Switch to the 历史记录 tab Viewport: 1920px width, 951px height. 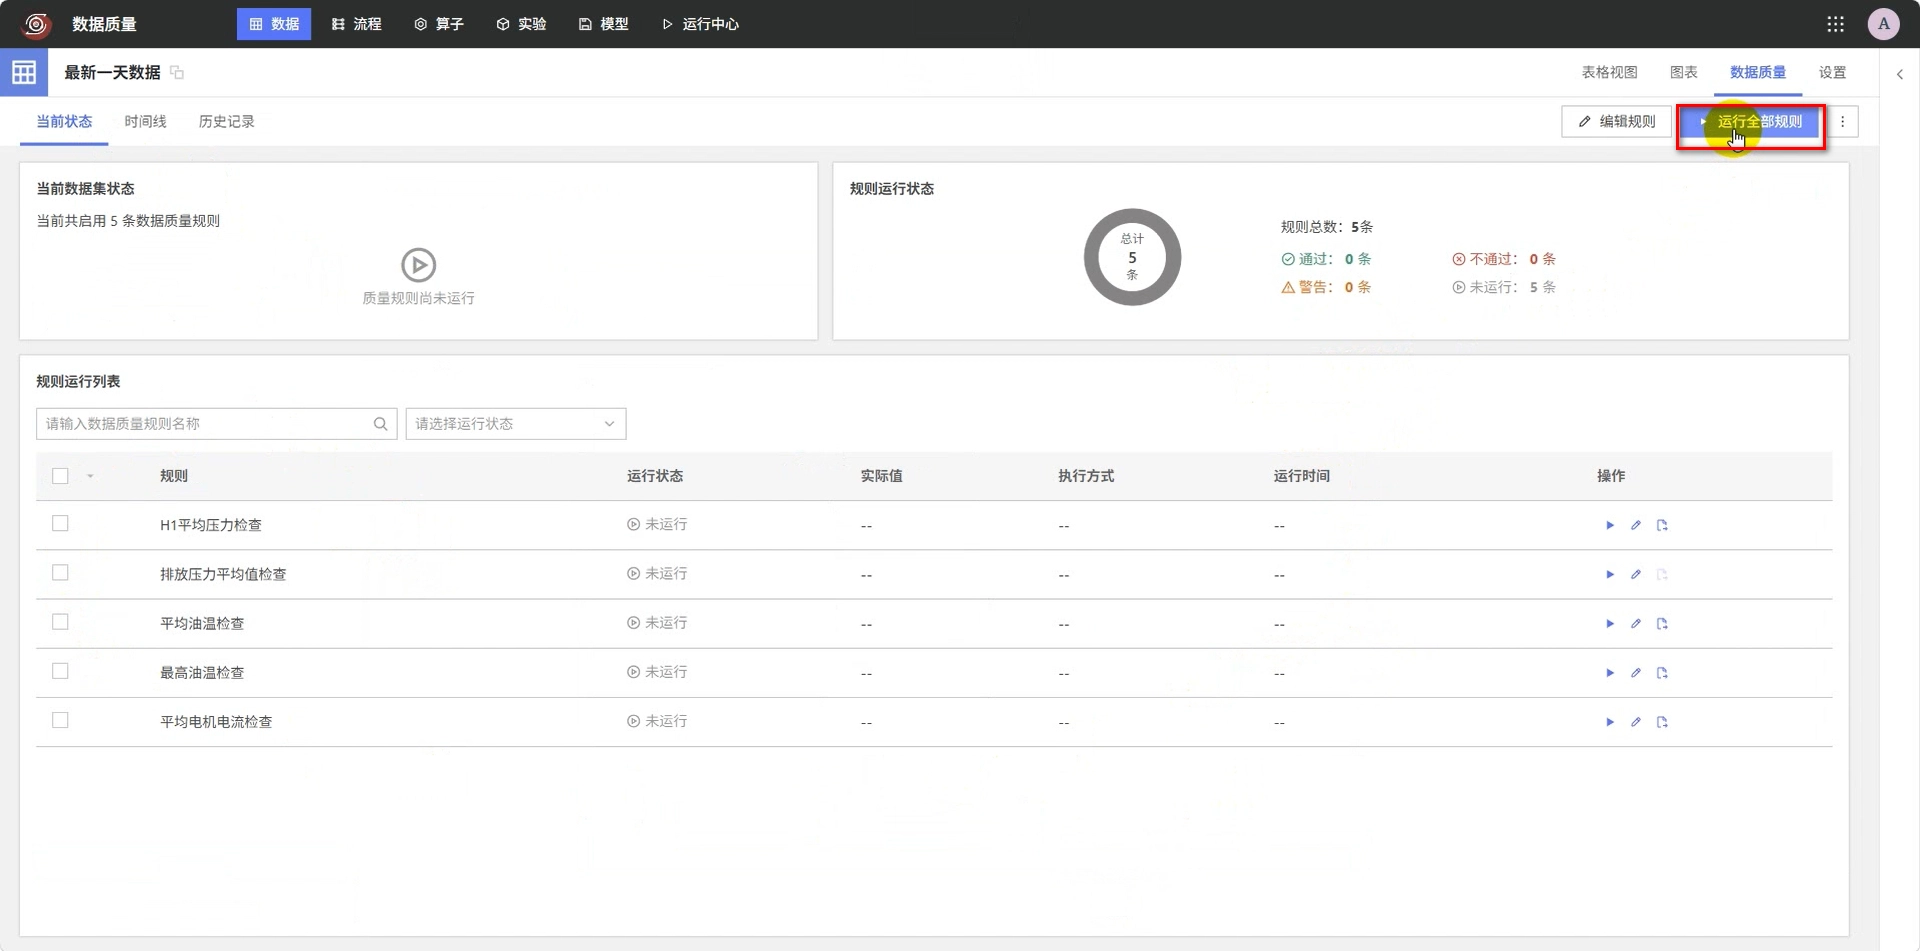point(226,122)
